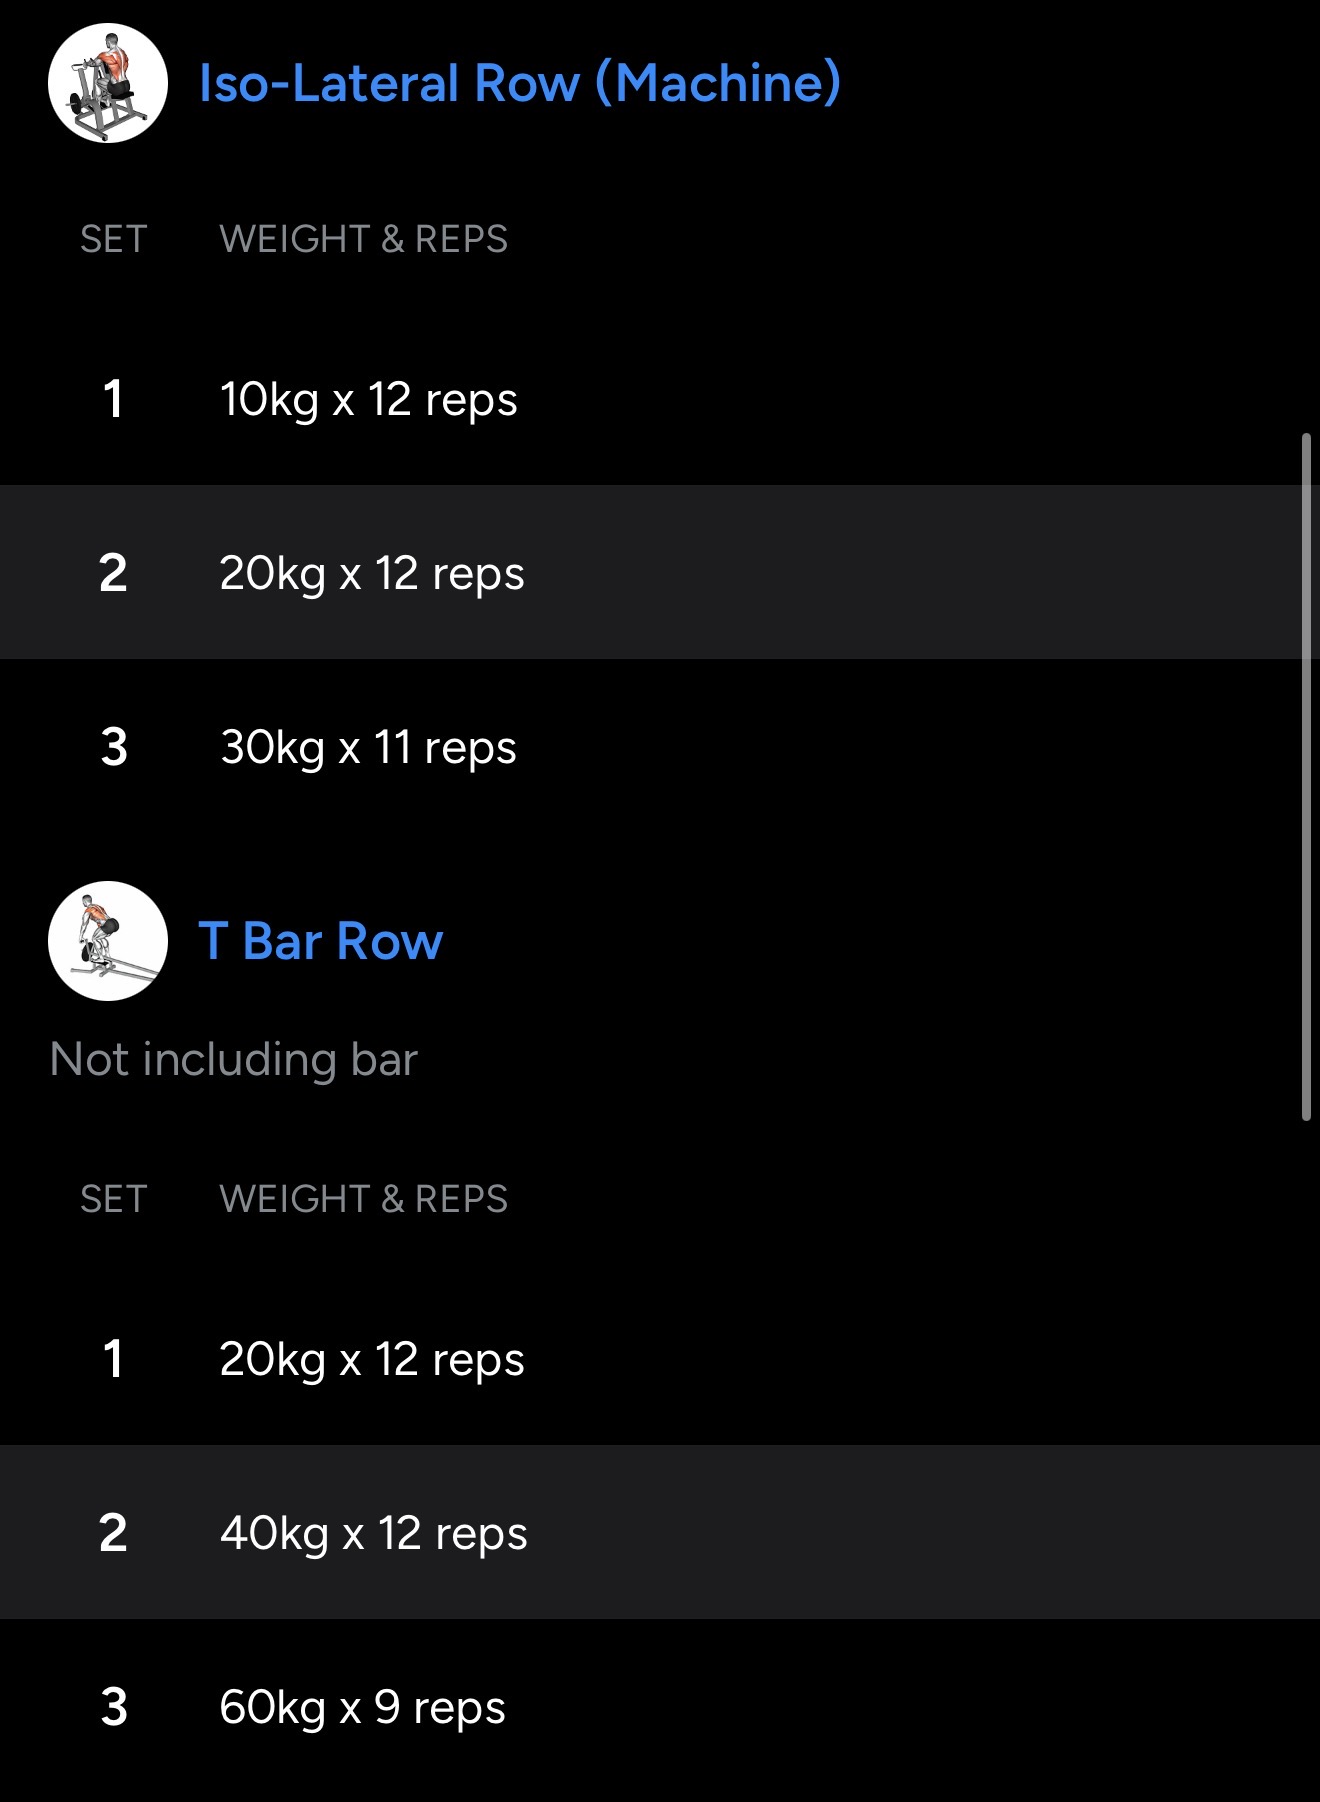Tap set number 2 under Iso-Lateral Row

(113, 573)
